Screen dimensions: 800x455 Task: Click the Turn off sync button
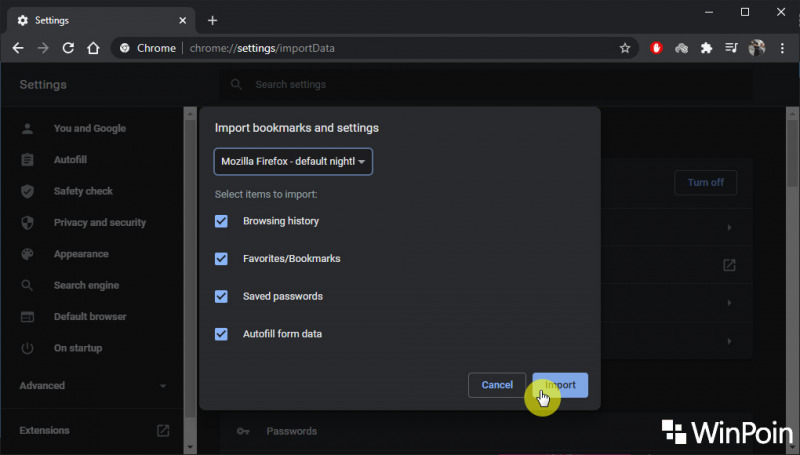click(706, 183)
